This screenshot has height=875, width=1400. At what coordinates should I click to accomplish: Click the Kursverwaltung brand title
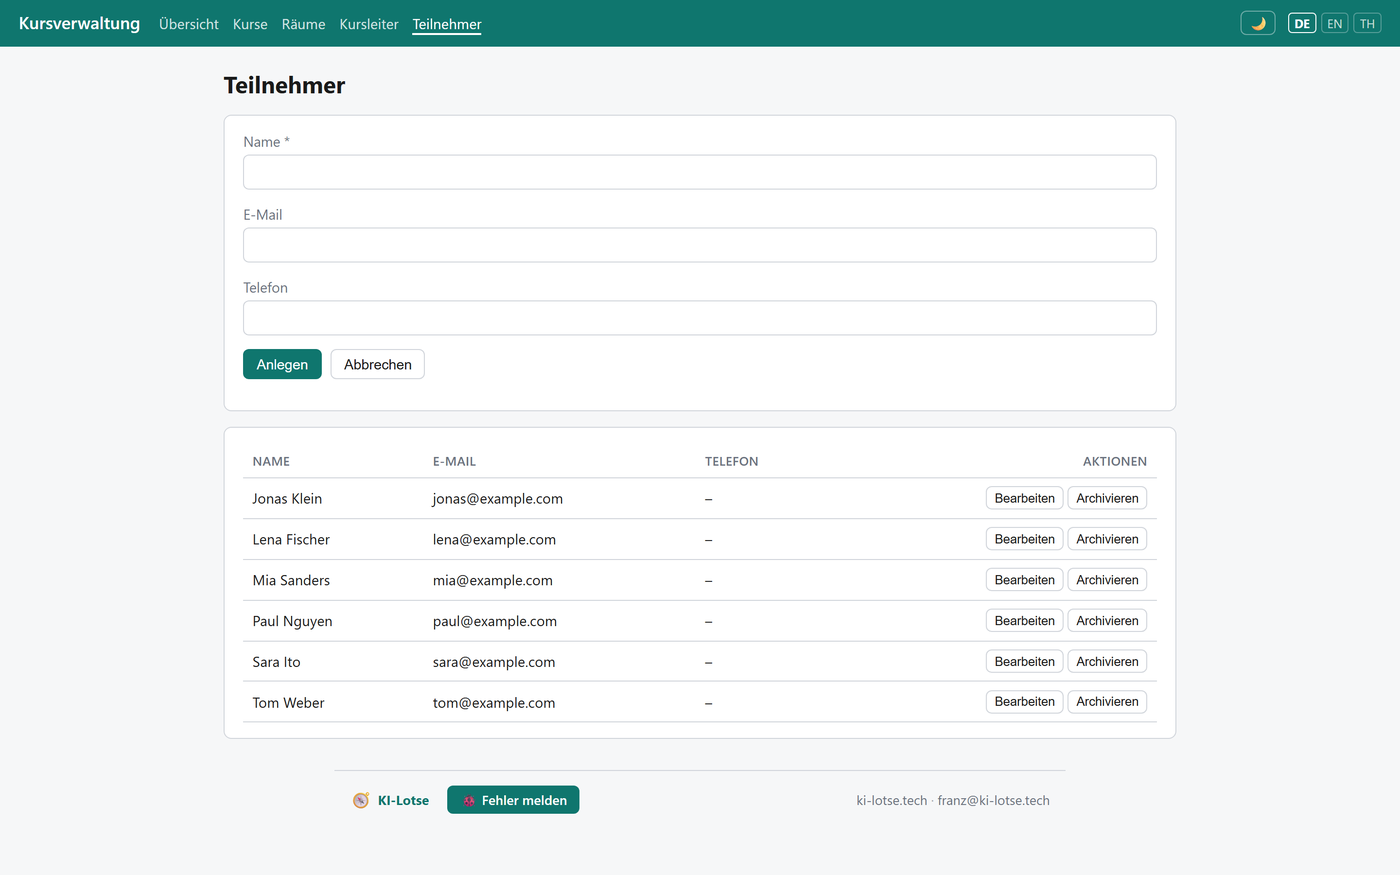(79, 23)
